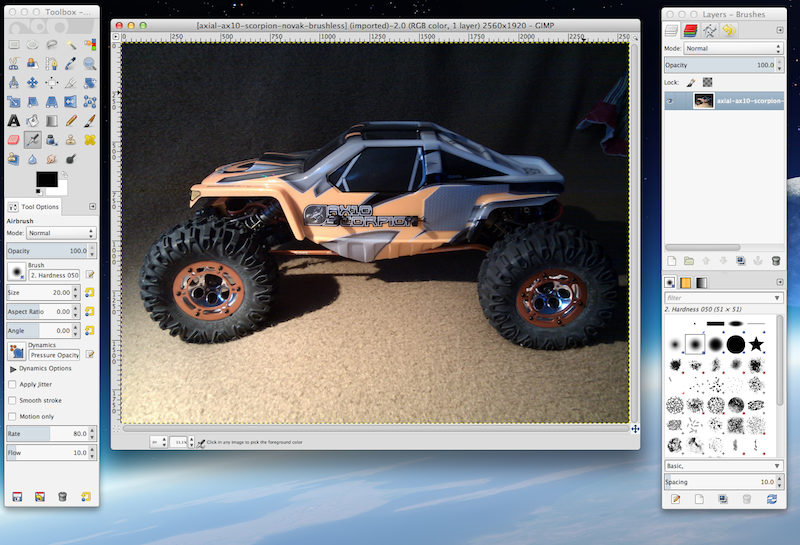Viewport: 800px width, 545px height.
Task: Click the brush filter text field
Action: tap(722, 297)
